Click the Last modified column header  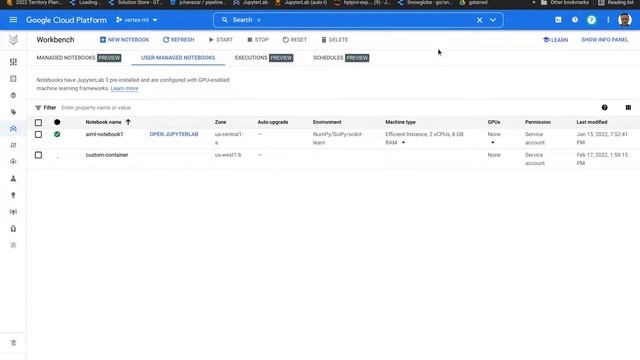592,122
